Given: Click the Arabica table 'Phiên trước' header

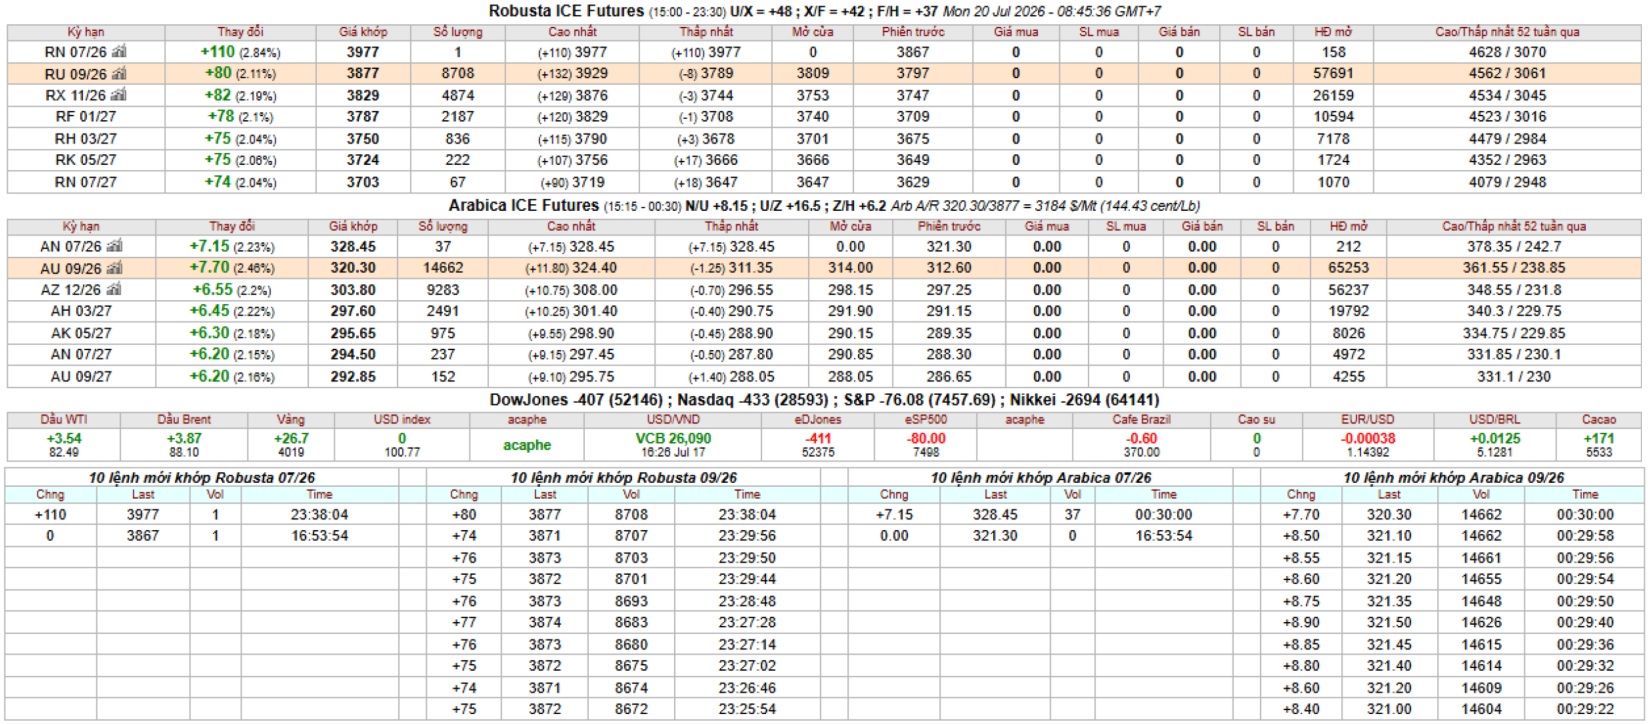Looking at the screenshot, I should (x=949, y=227).
